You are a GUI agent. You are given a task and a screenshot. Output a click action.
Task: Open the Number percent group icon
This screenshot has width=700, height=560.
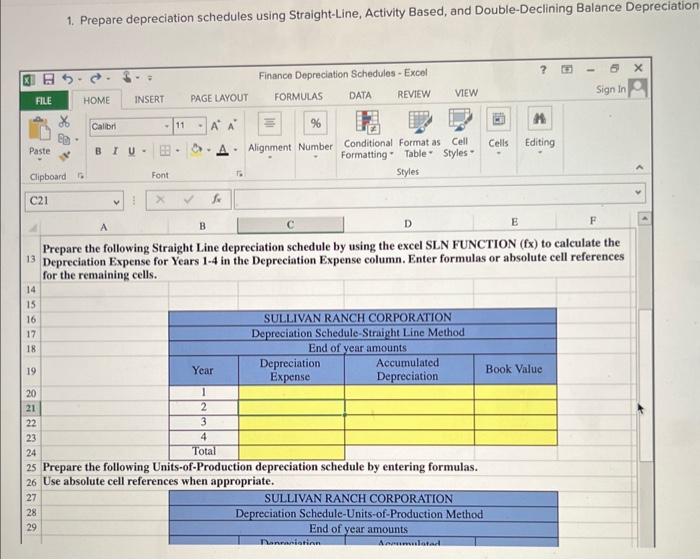coord(316,123)
